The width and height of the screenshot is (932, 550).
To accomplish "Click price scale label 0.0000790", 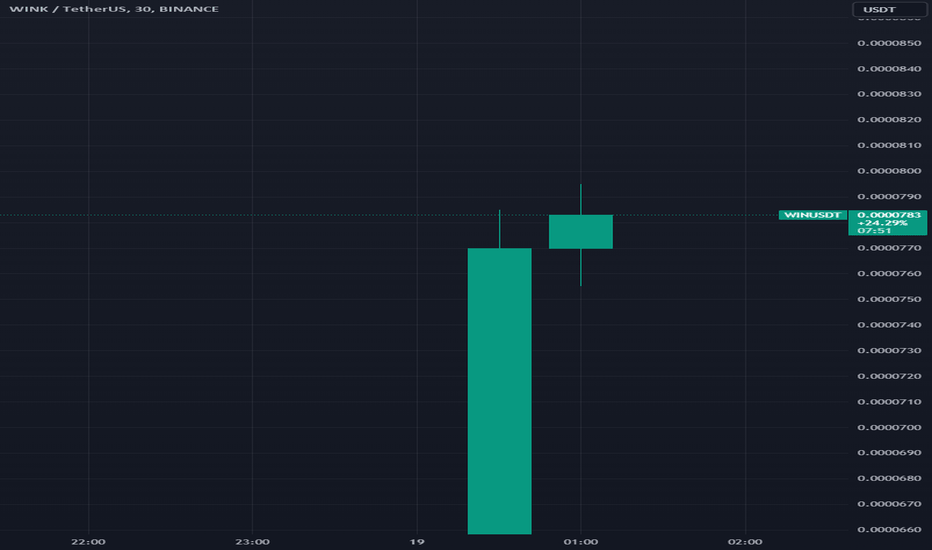I will [889, 196].
